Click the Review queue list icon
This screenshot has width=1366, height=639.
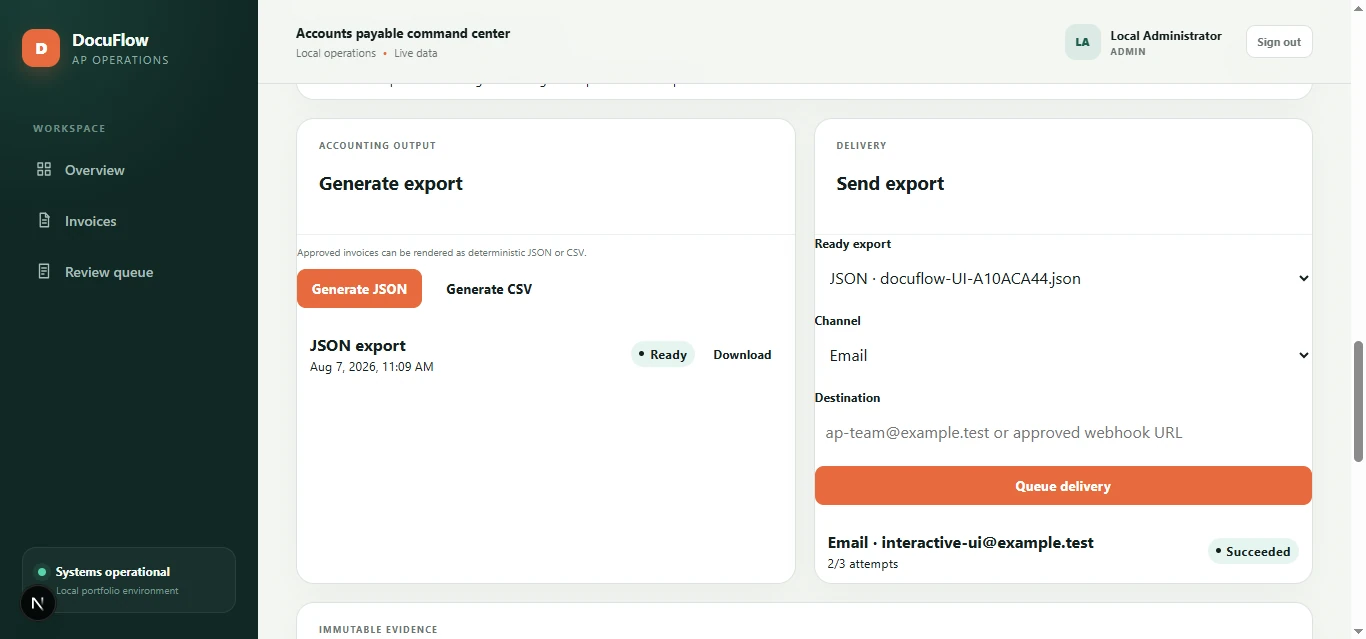(44, 272)
